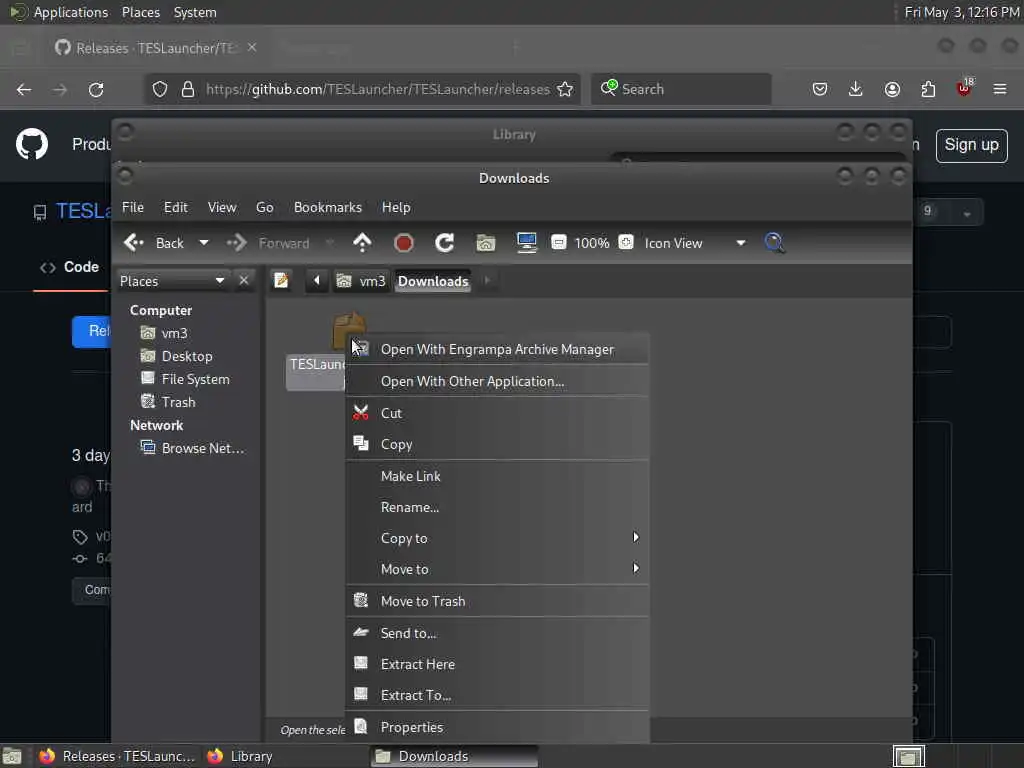Open the Firefox downloads arrow icon
This screenshot has height=768, width=1024.
(x=856, y=89)
